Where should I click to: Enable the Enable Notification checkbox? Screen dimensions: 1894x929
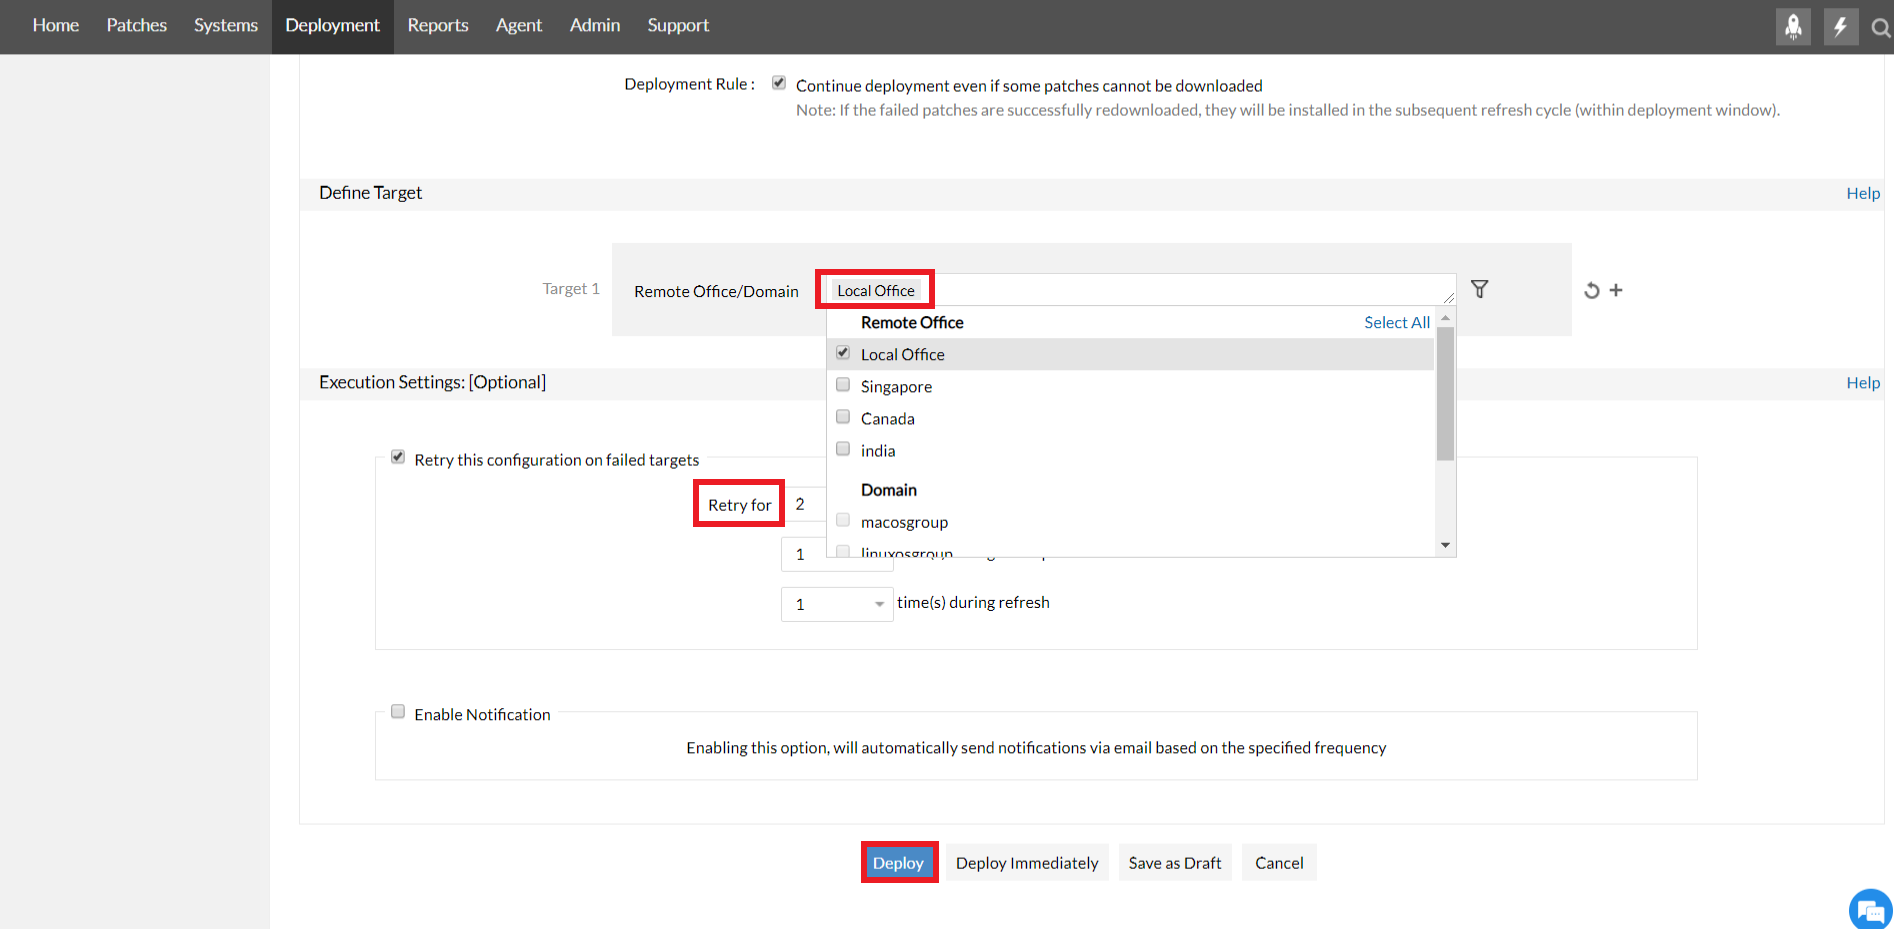click(x=398, y=712)
